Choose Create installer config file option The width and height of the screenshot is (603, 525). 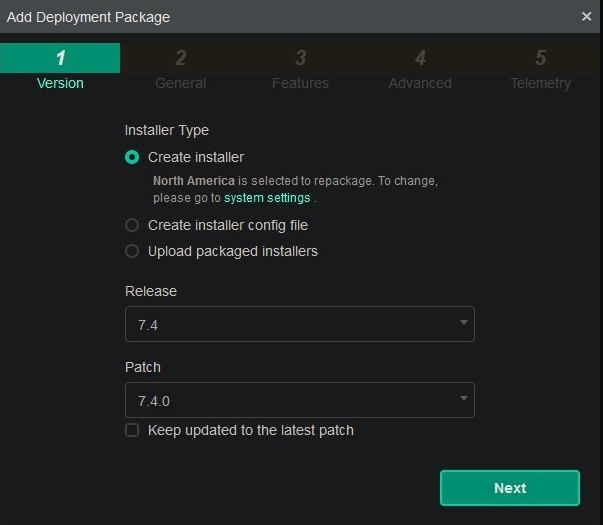(132, 225)
